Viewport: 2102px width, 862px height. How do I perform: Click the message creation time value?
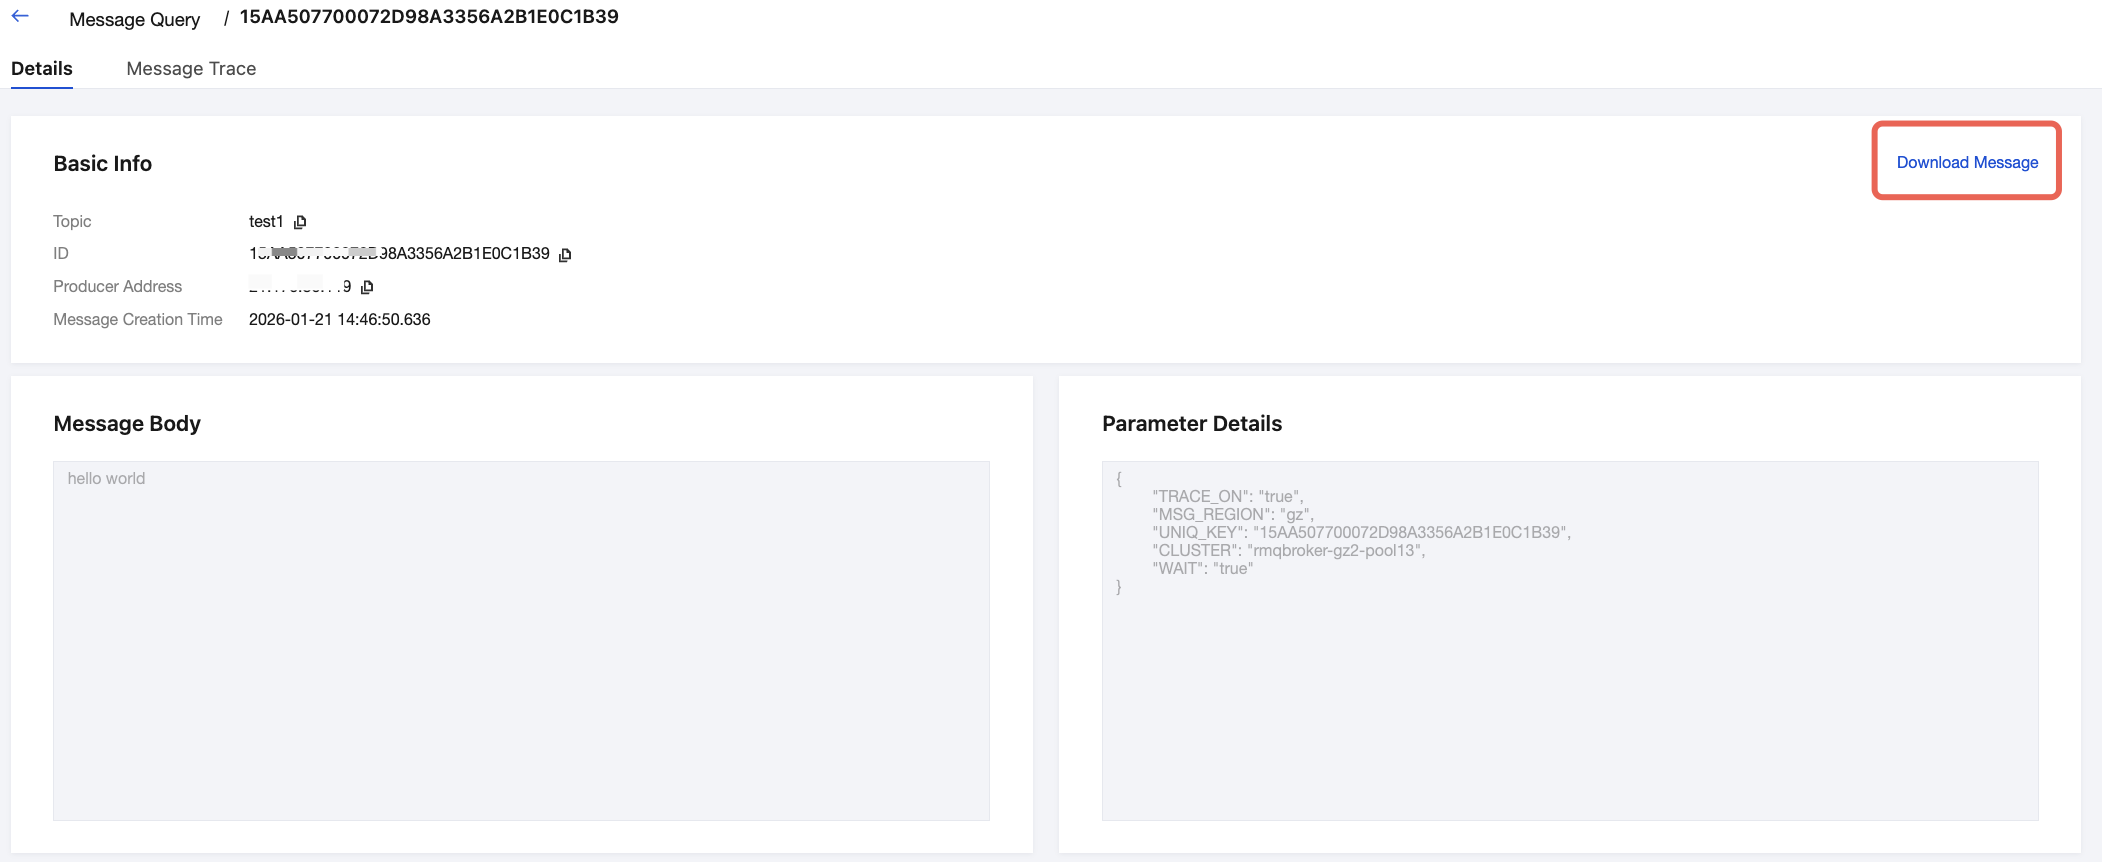click(339, 320)
